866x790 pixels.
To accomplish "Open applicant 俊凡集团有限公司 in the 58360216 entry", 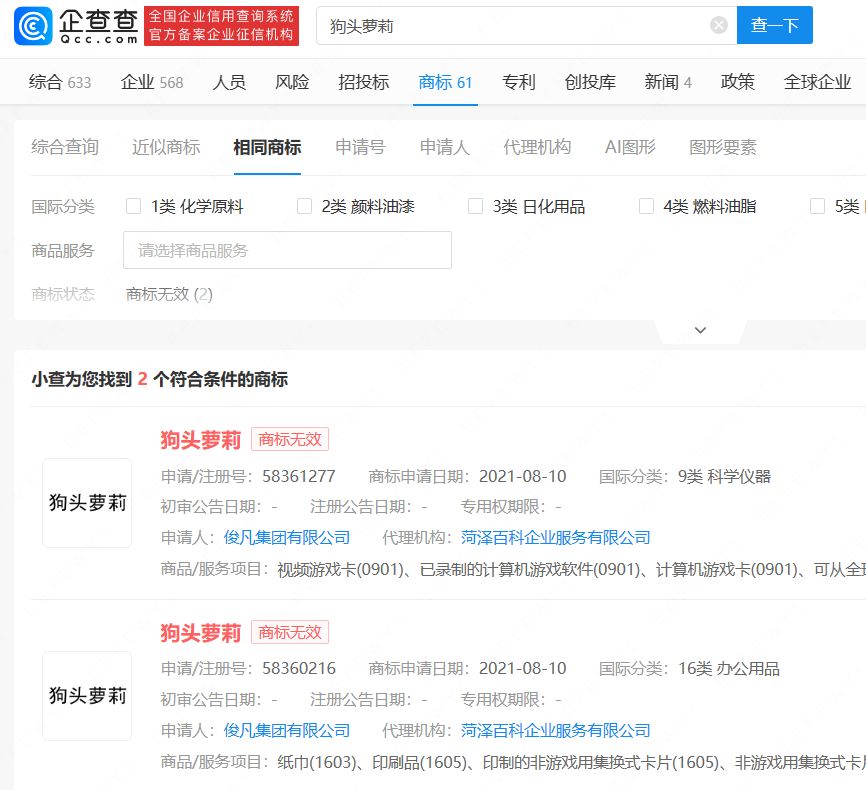I will (287, 730).
